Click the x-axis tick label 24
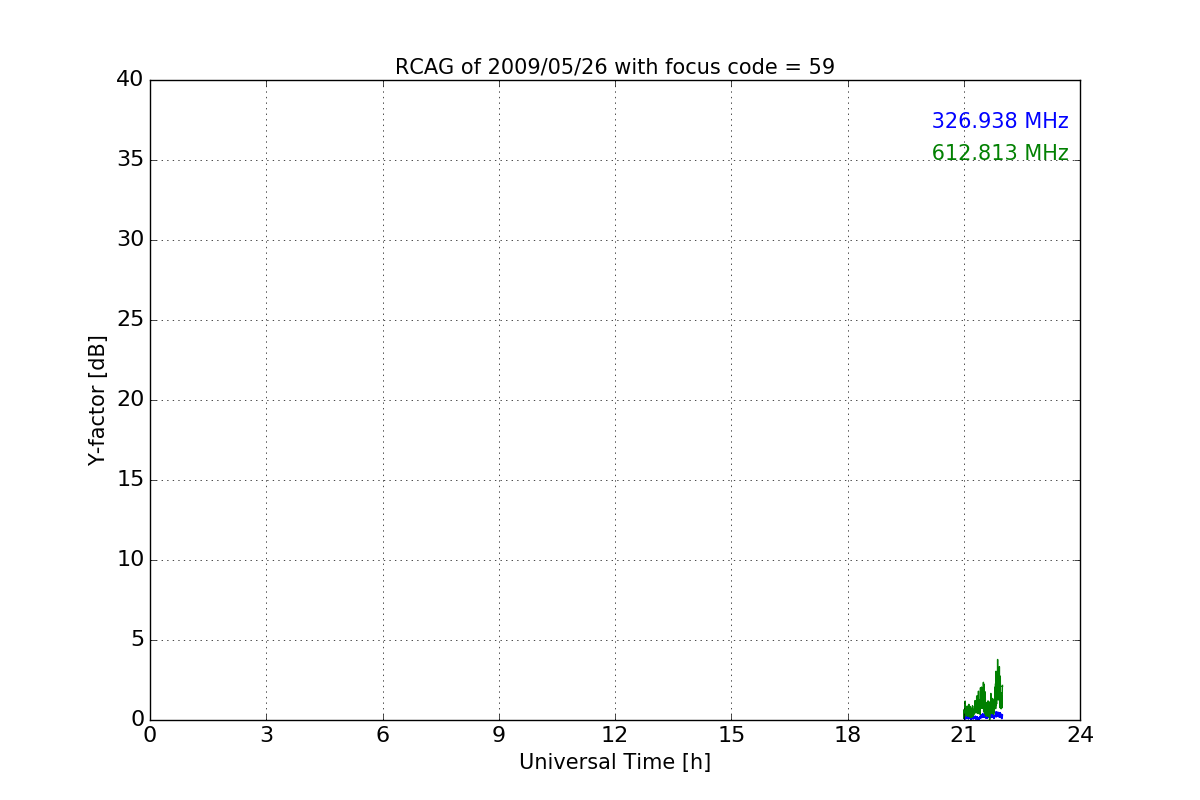Viewport: 1200px width, 800px height. [x=1080, y=734]
